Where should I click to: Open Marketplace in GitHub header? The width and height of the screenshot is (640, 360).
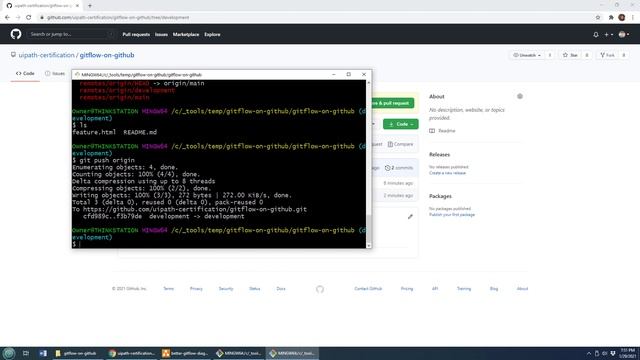coord(186,35)
